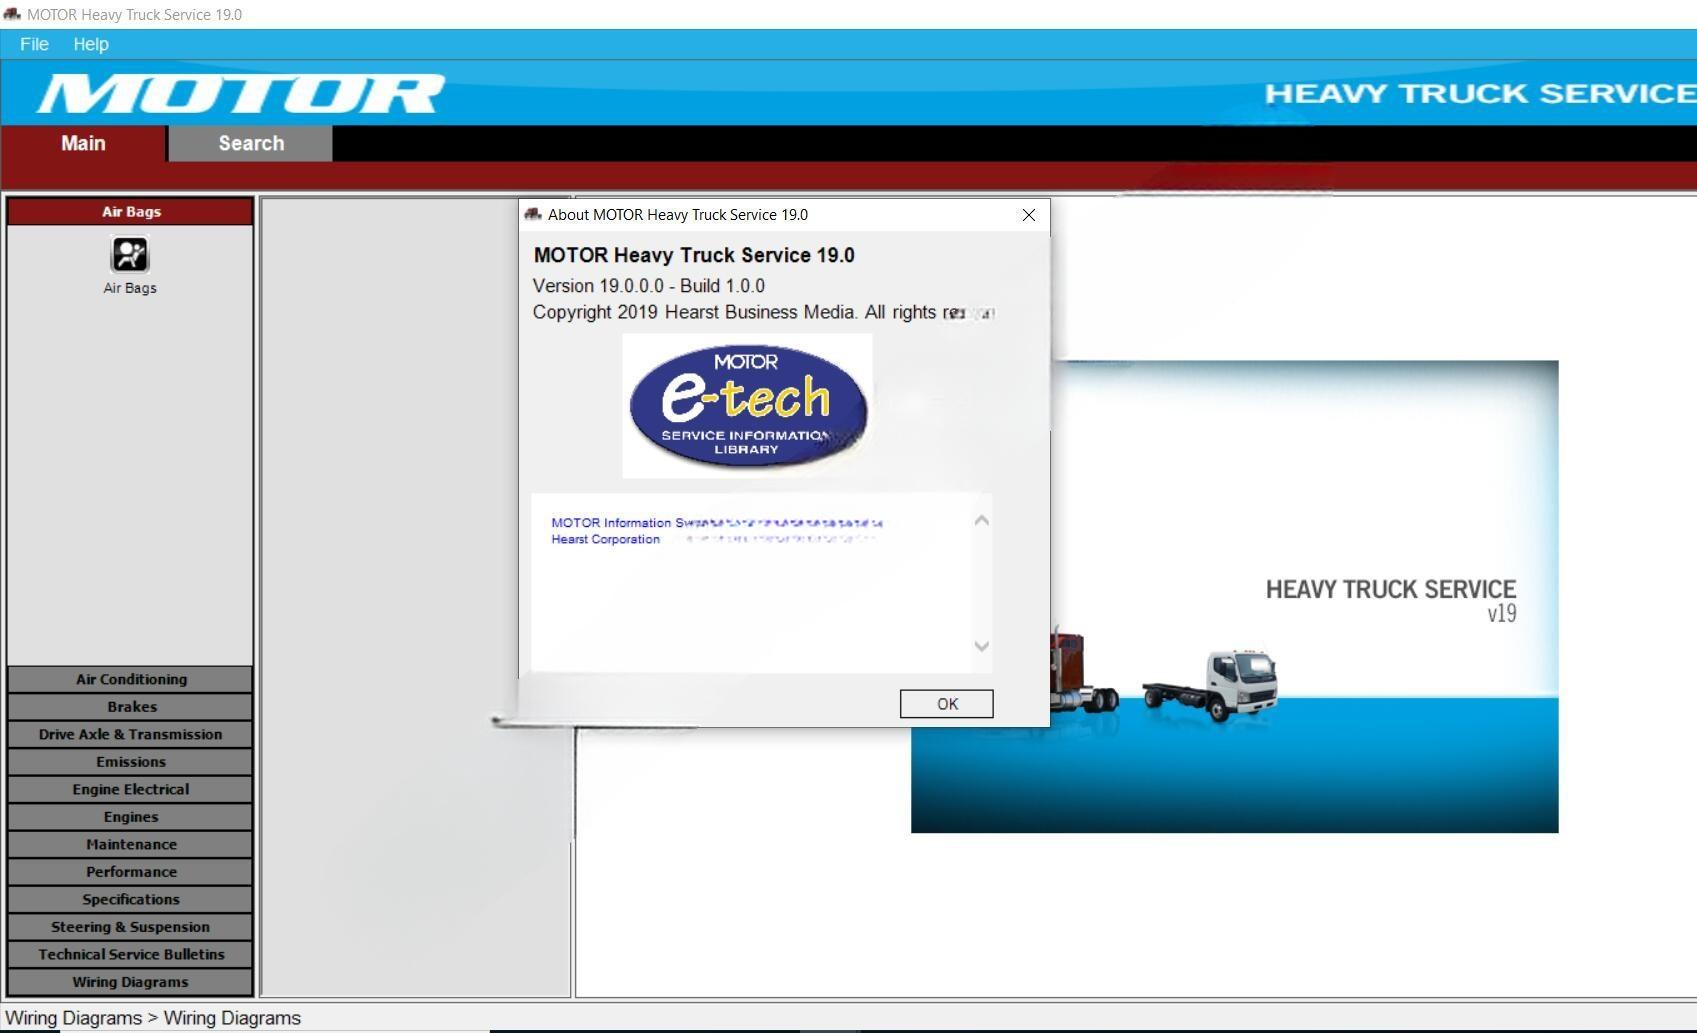
Task: Collapse the Air Bags category header
Action: (130, 211)
